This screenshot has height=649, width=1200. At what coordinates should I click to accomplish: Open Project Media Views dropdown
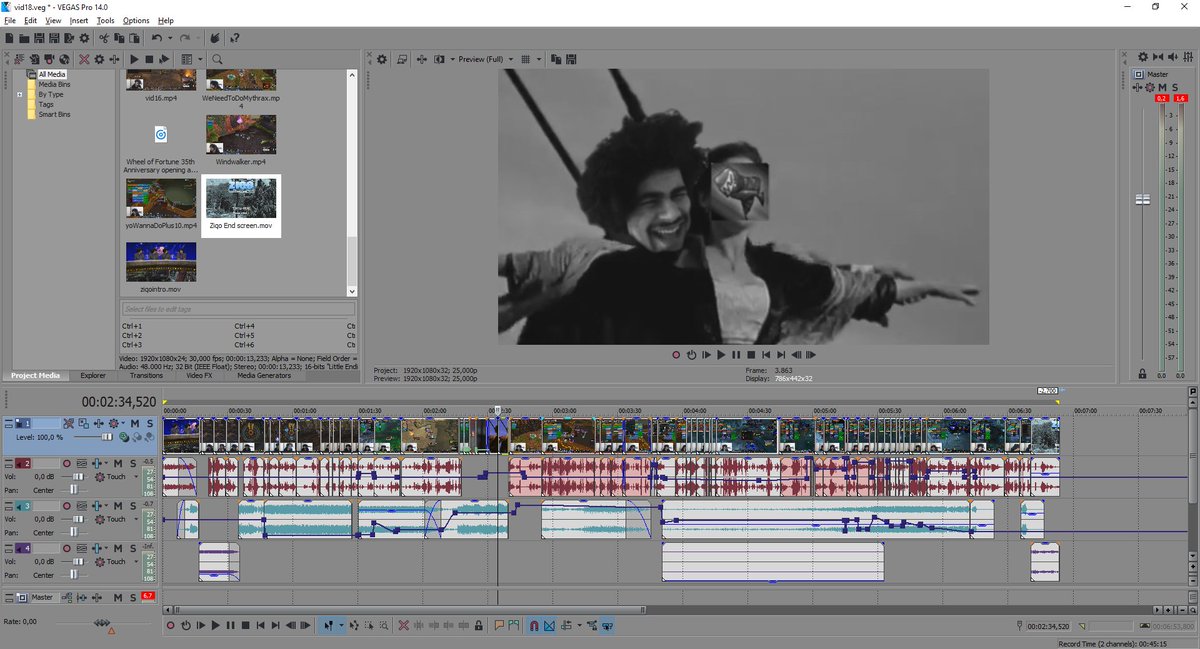200,59
